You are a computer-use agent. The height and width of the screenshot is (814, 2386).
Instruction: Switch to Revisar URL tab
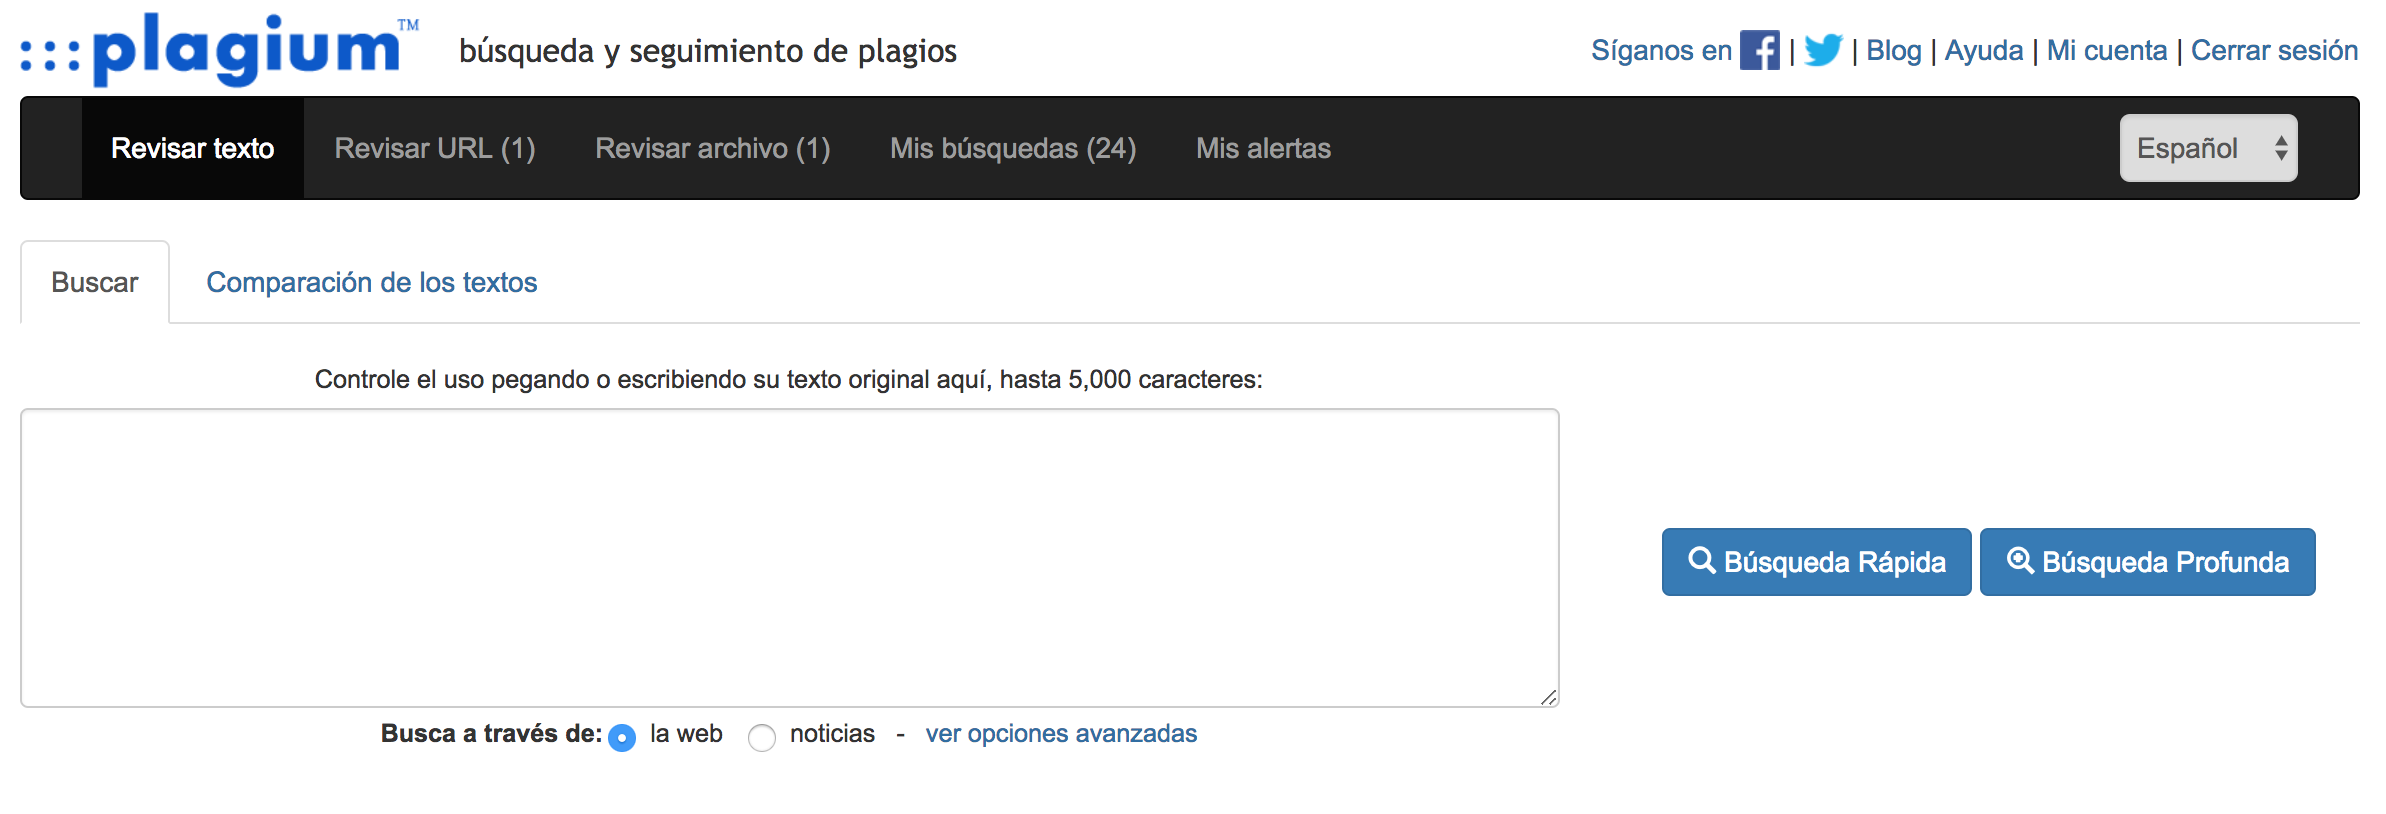[435, 148]
